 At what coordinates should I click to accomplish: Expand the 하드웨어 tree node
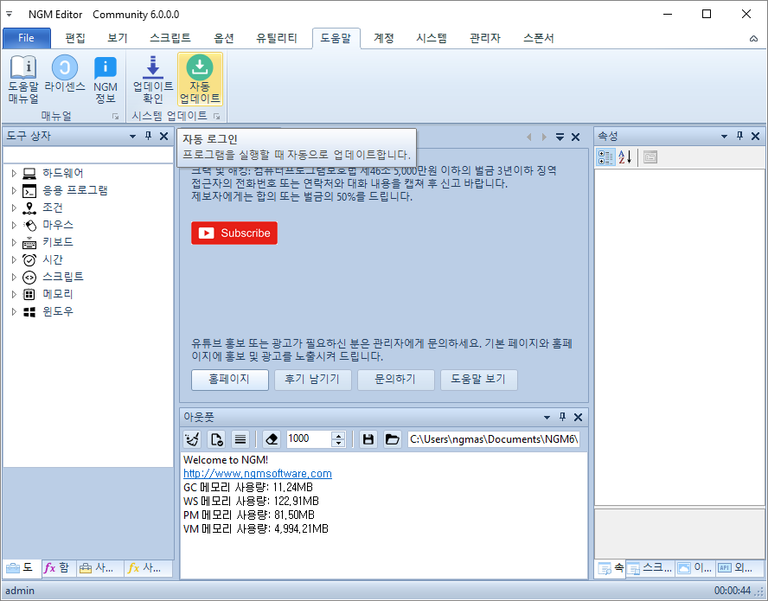point(14,173)
